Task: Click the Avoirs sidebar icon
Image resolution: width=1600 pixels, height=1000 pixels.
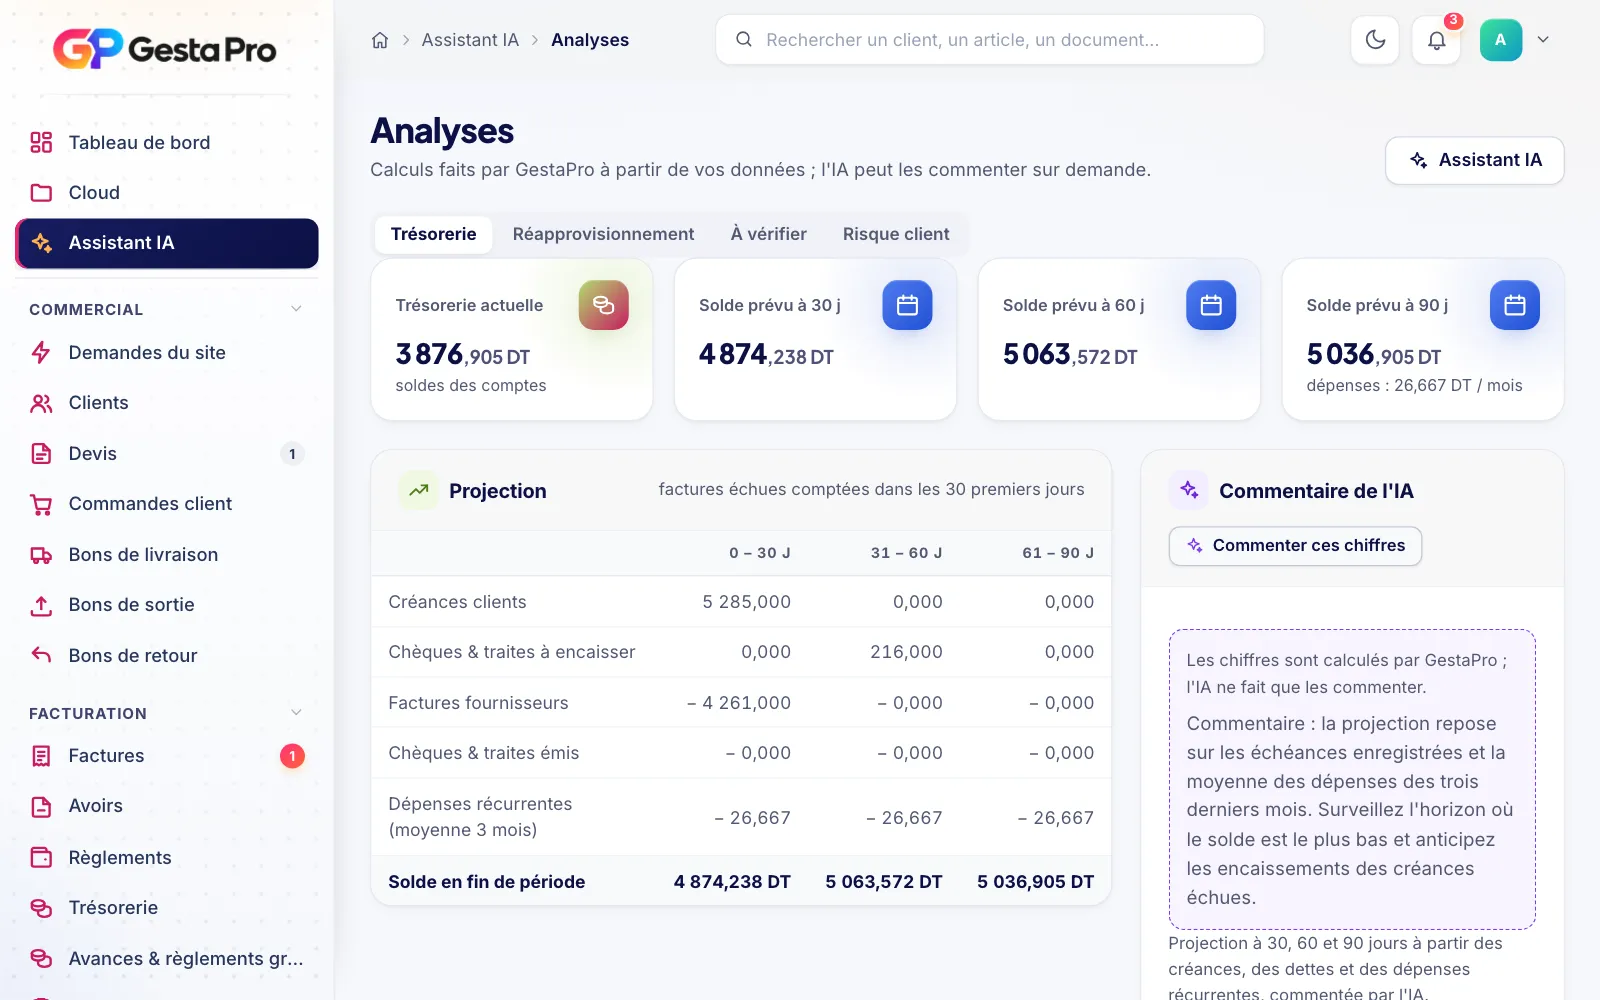Action: coord(41,806)
